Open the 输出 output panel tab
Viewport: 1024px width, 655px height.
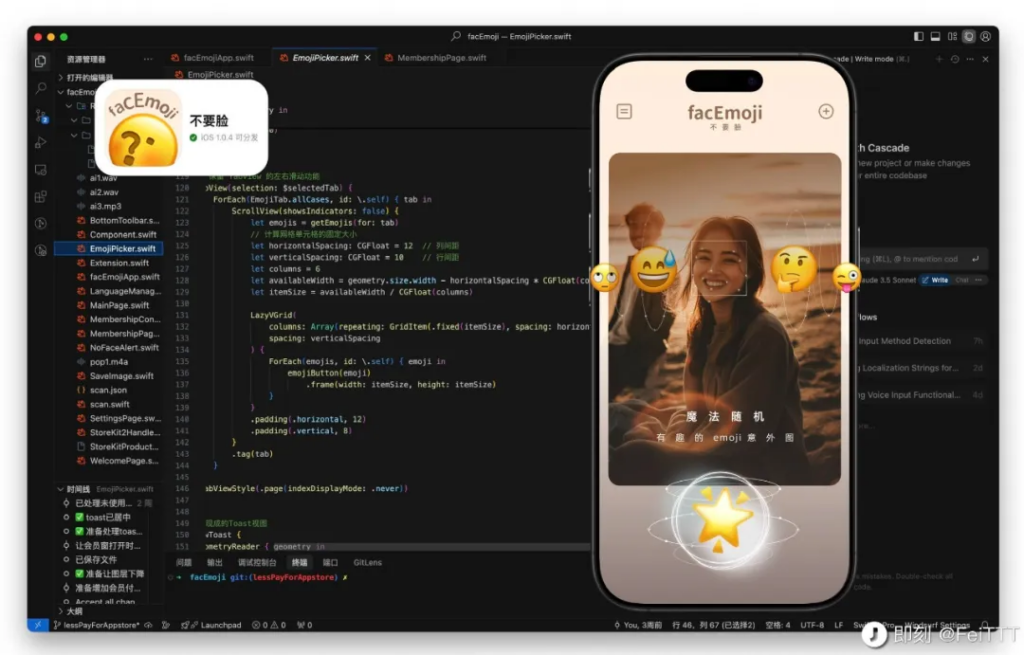coord(215,562)
